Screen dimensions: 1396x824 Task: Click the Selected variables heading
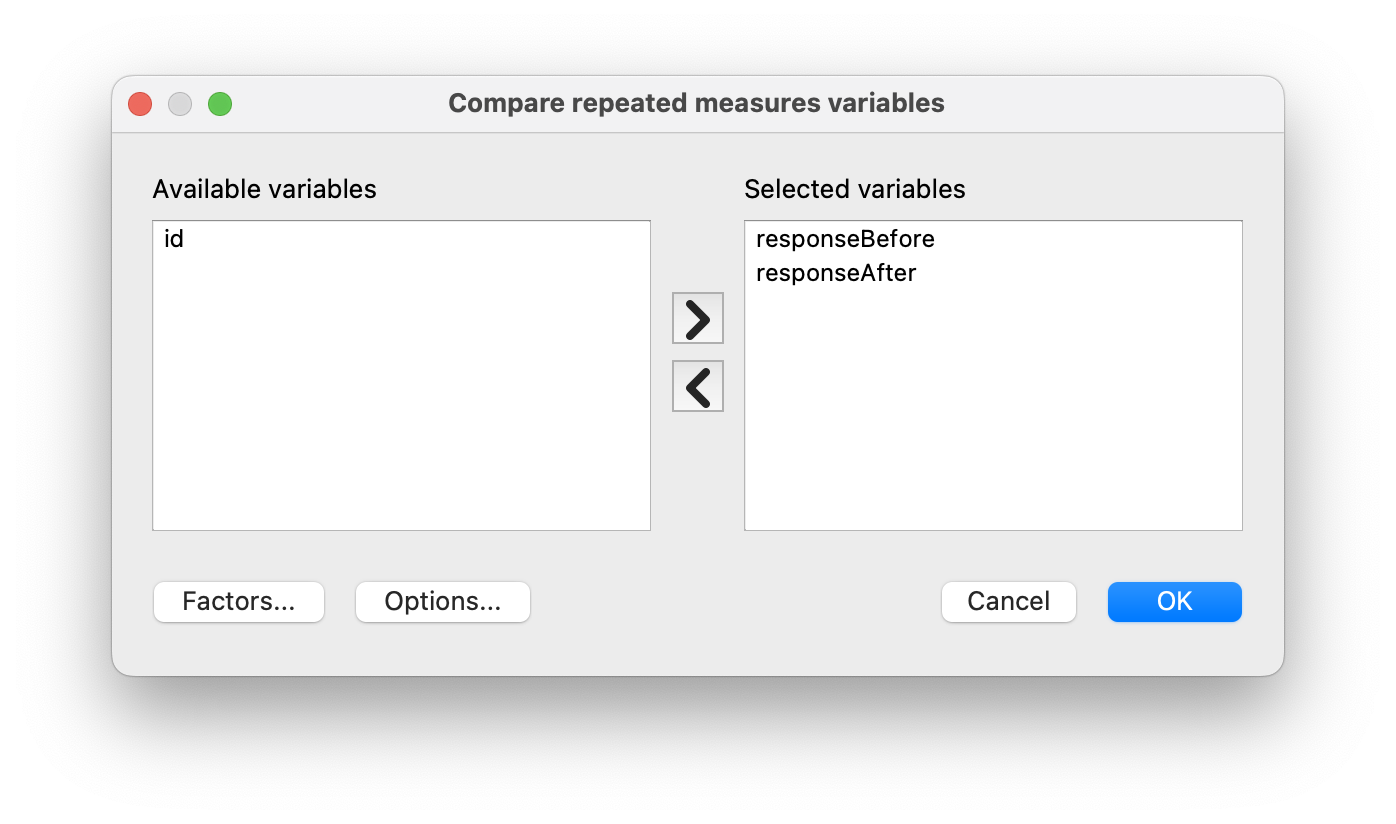(853, 189)
